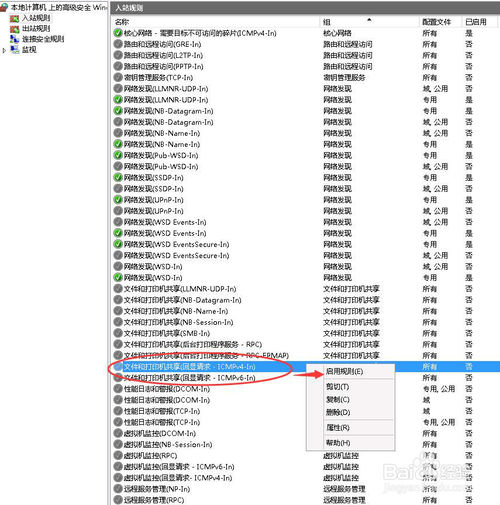This screenshot has width=500, height=505.
Task: Select the 监视 monitor icon
Action: (14, 50)
